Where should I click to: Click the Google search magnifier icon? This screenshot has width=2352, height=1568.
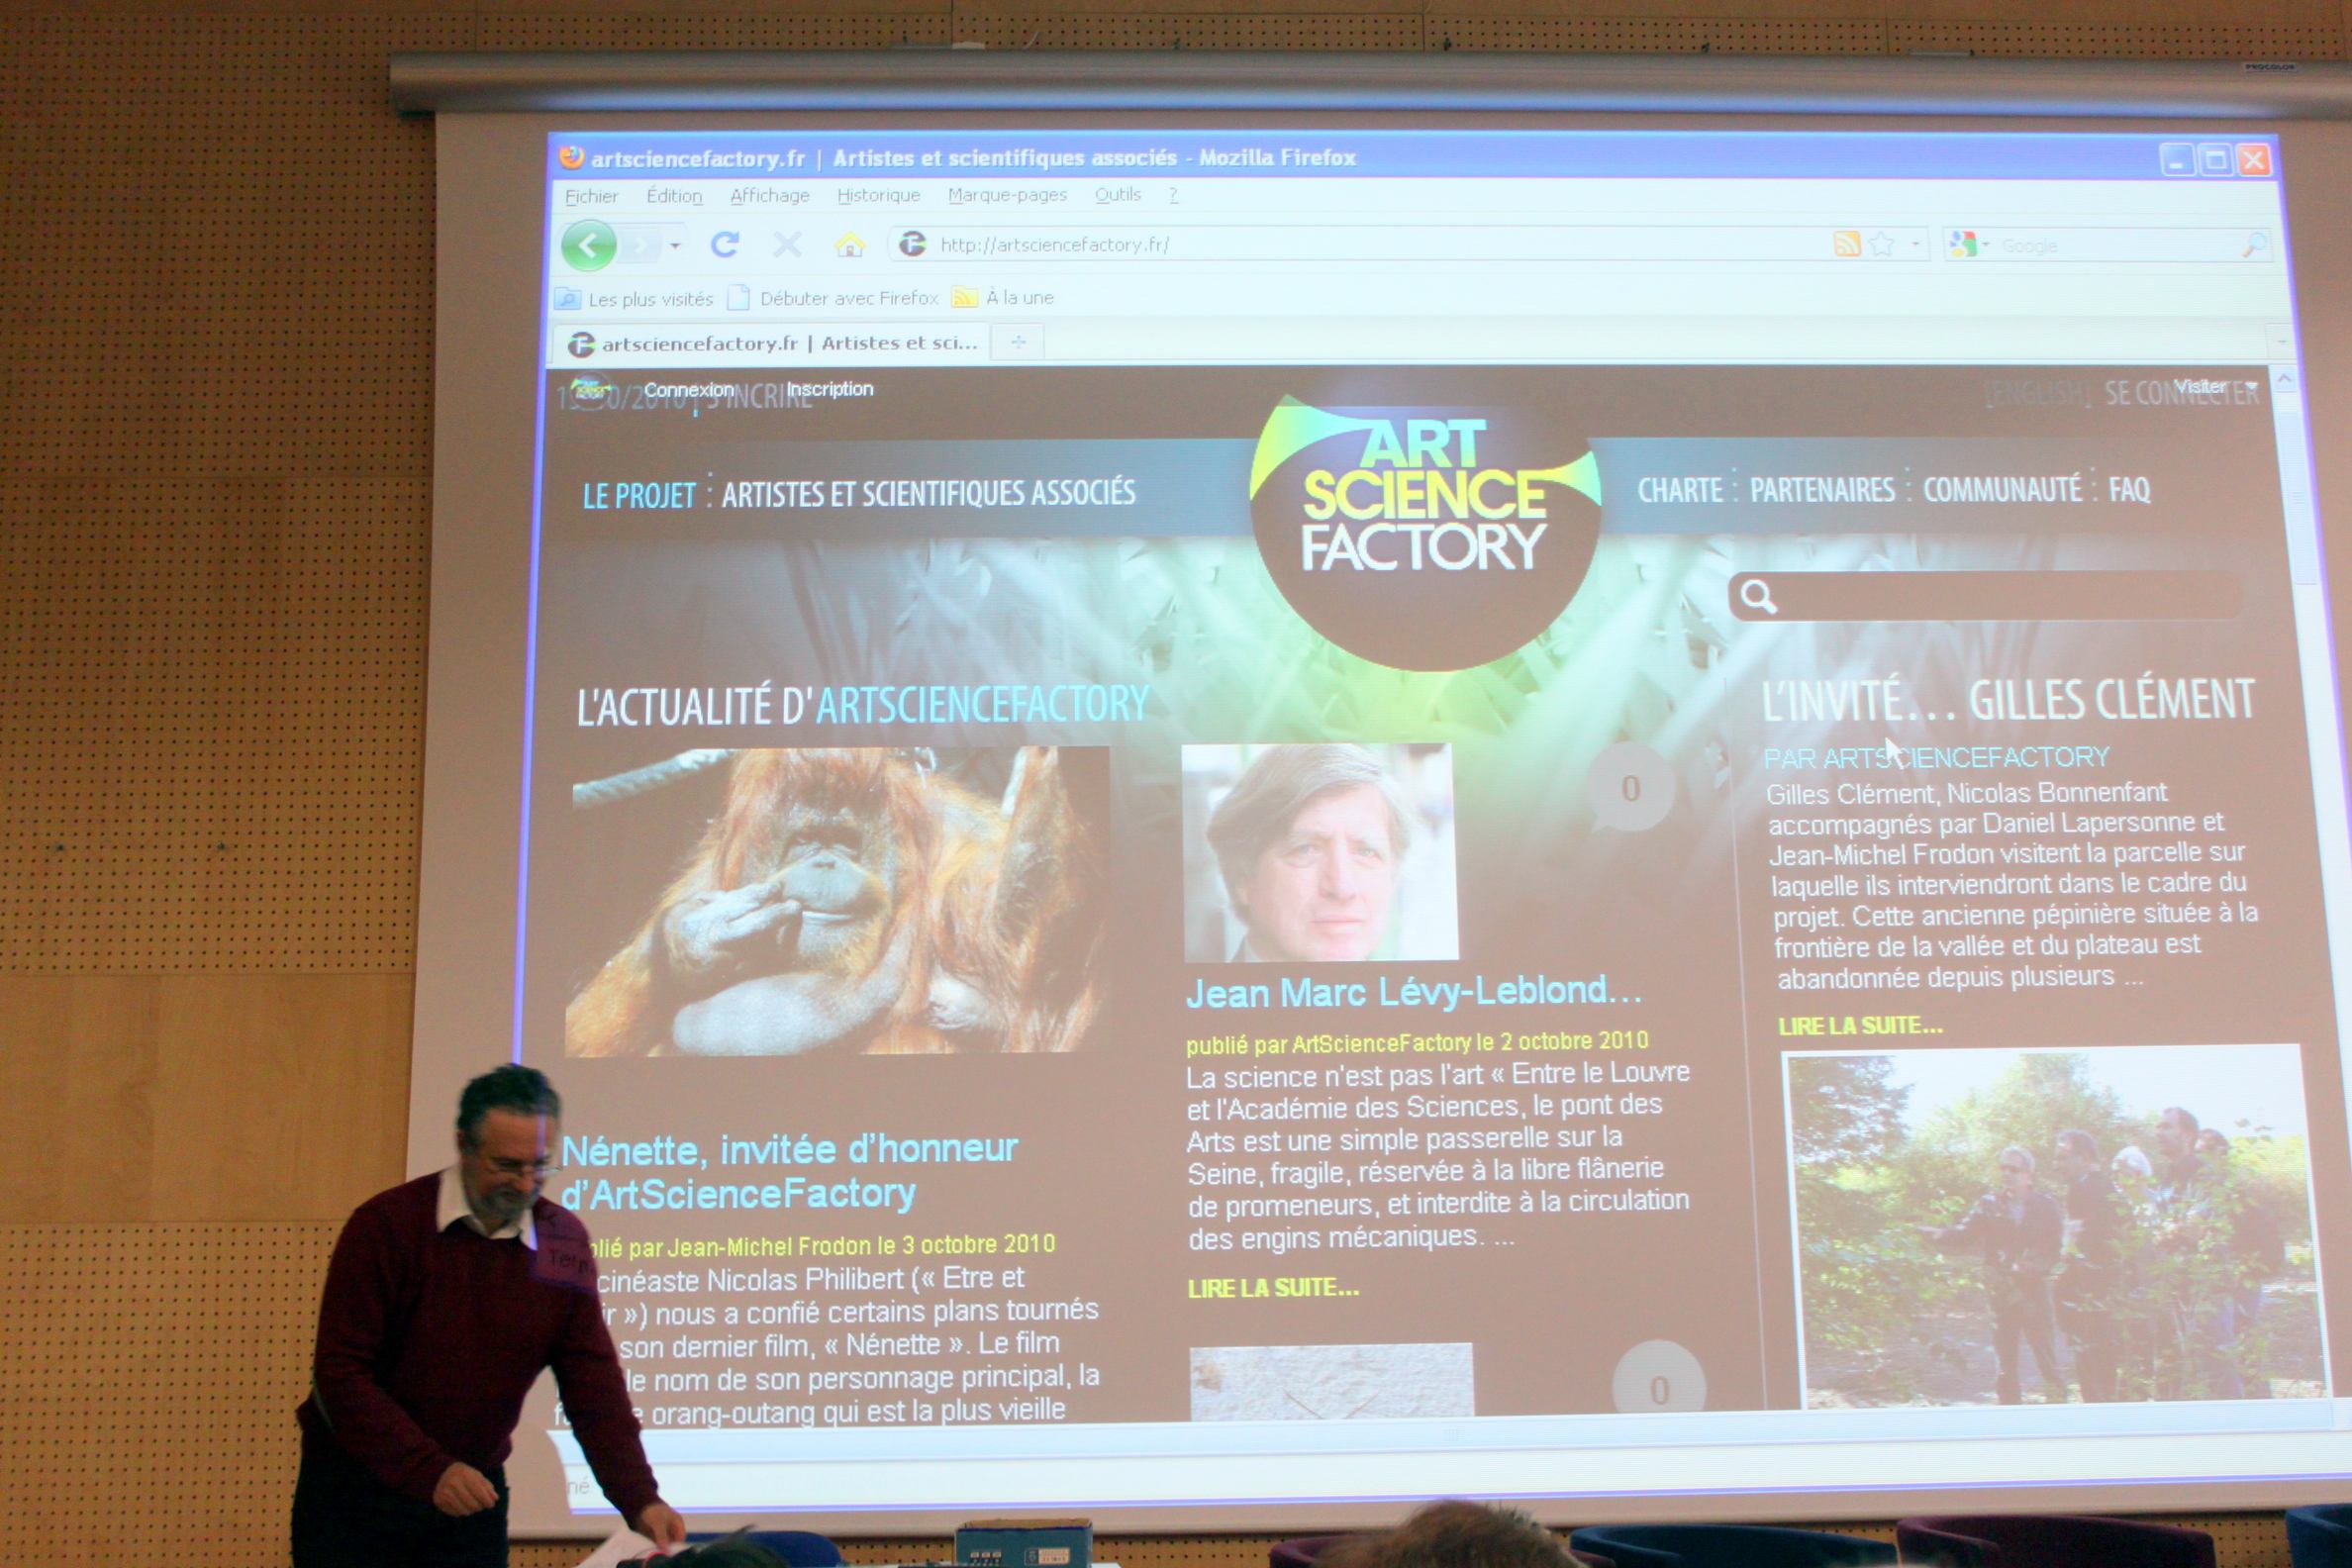[x=2254, y=245]
